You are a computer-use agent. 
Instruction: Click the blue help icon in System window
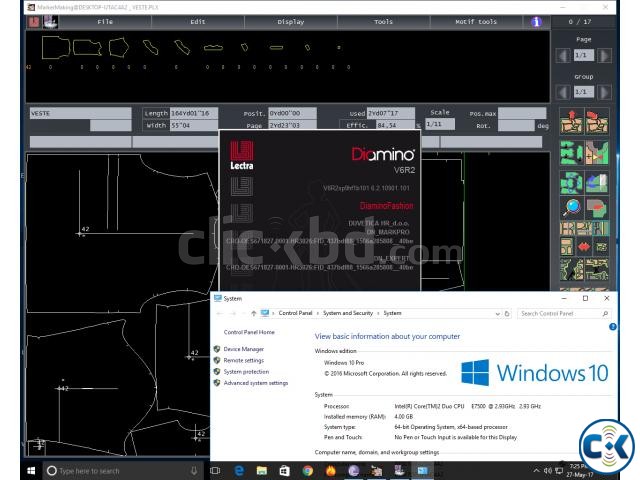pos(613,327)
